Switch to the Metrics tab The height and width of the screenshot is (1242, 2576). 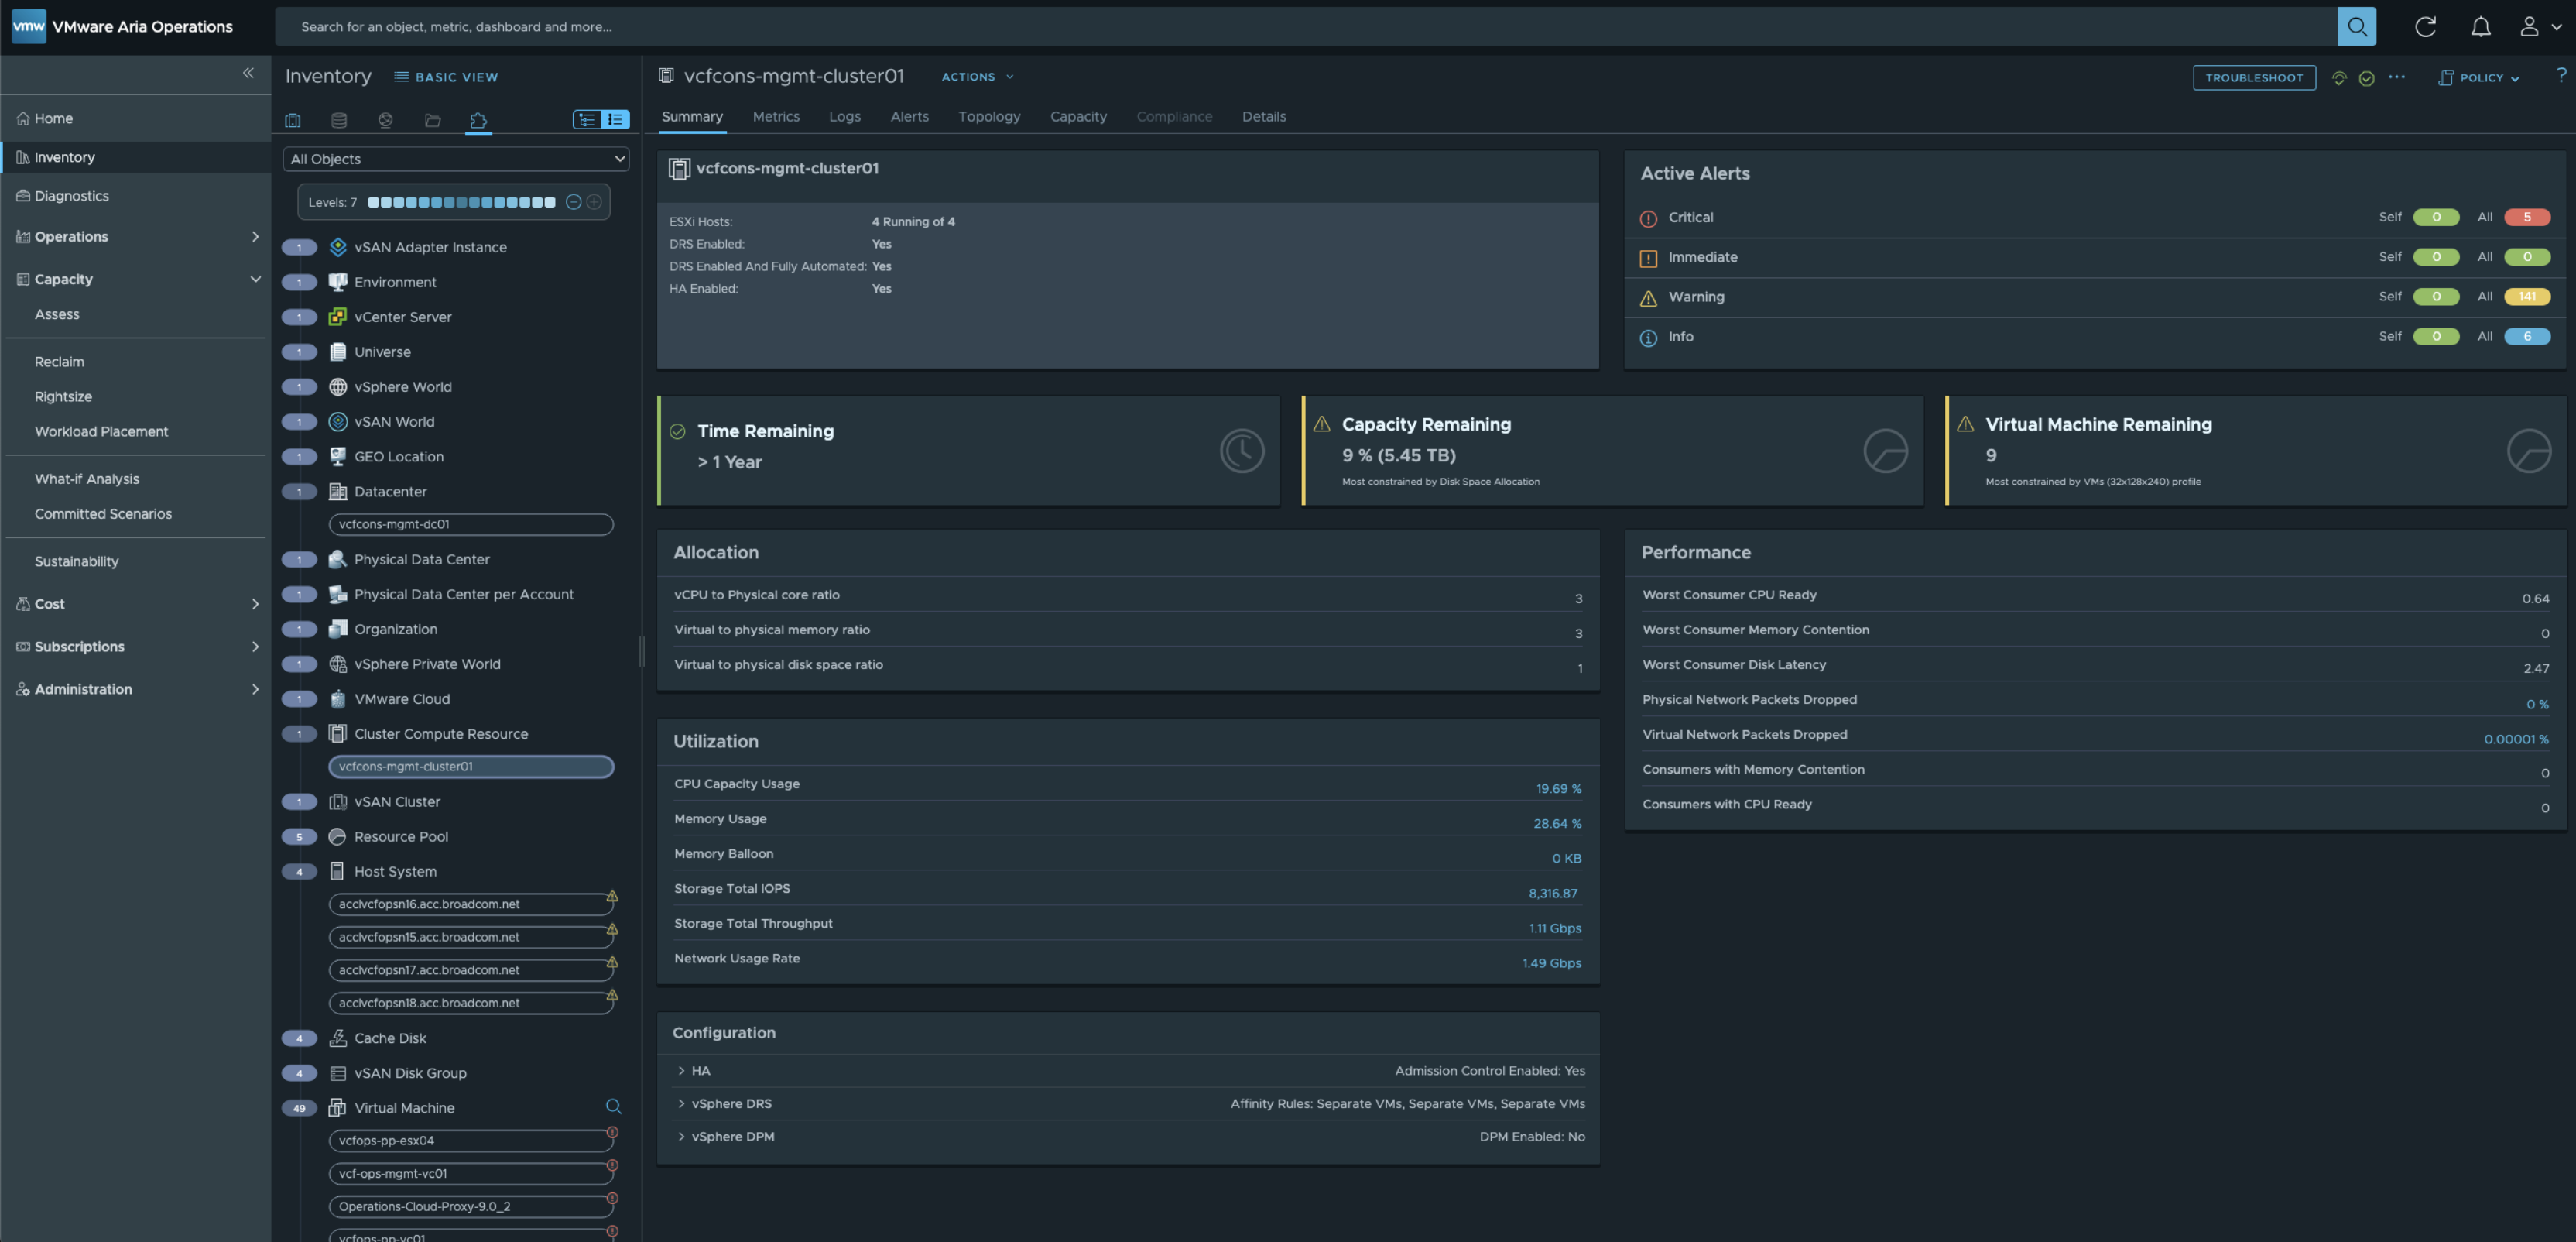(775, 117)
